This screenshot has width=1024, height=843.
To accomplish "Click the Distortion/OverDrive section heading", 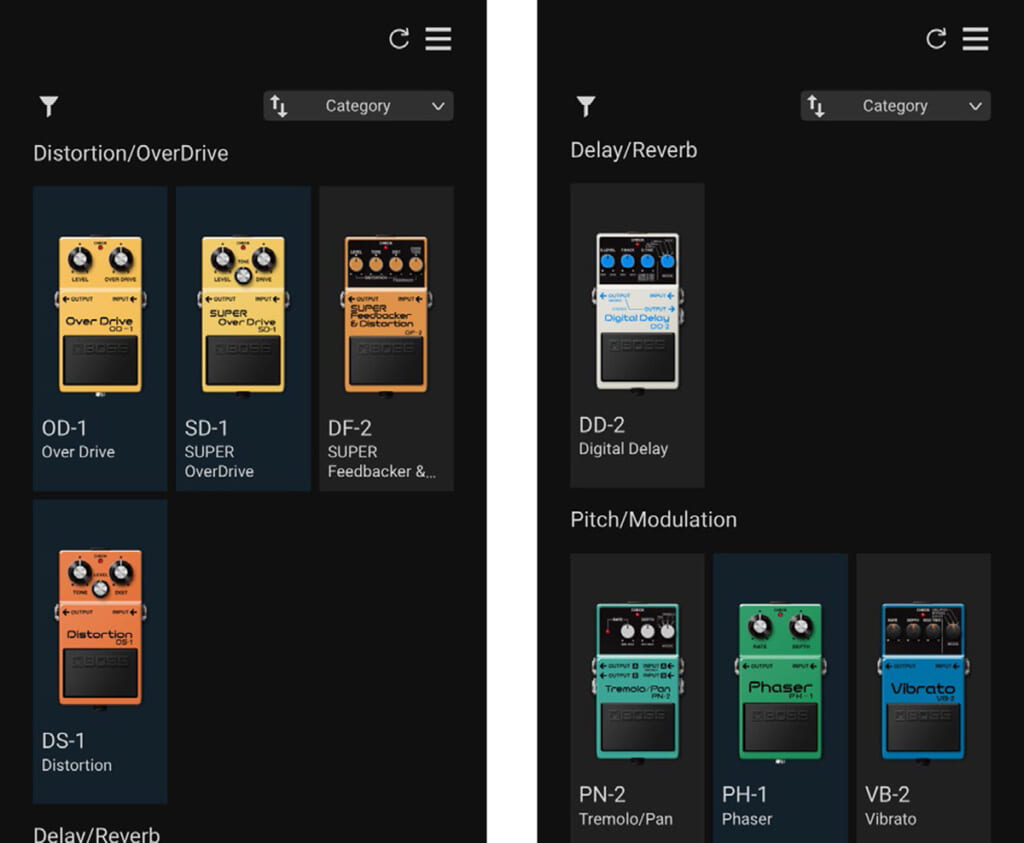I will coord(131,154).
